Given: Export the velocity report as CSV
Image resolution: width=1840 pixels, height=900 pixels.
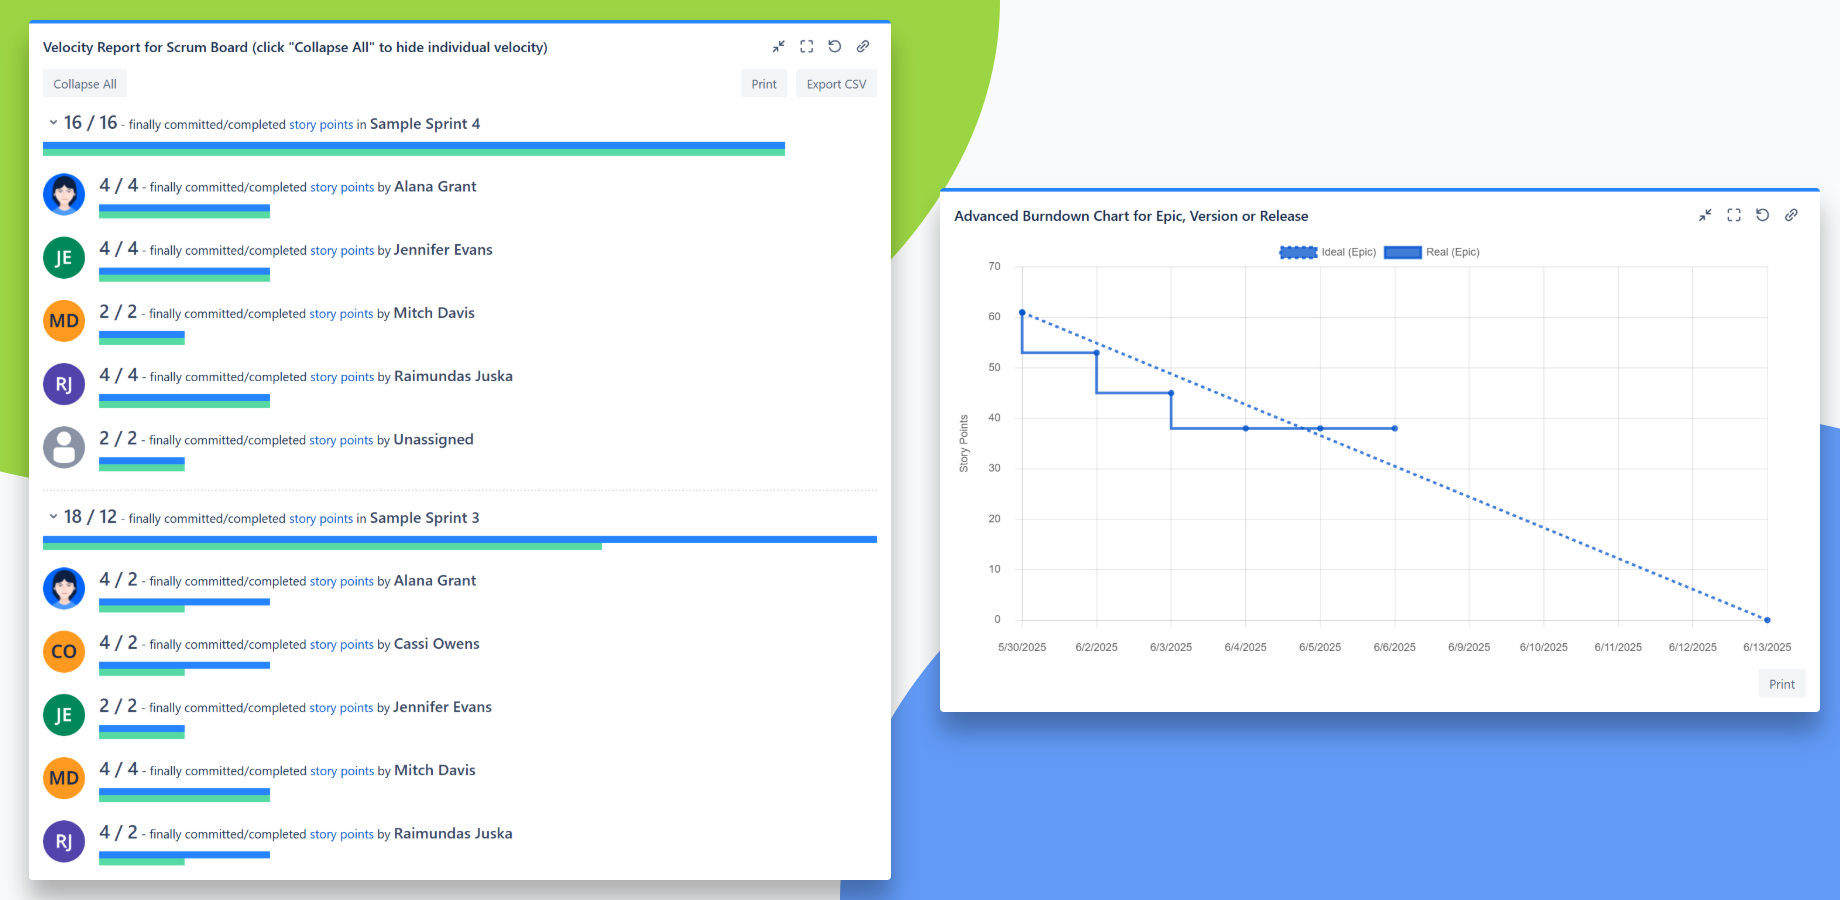Looking at the screenshot, I should pyautogui.click(x=836, y=84).
